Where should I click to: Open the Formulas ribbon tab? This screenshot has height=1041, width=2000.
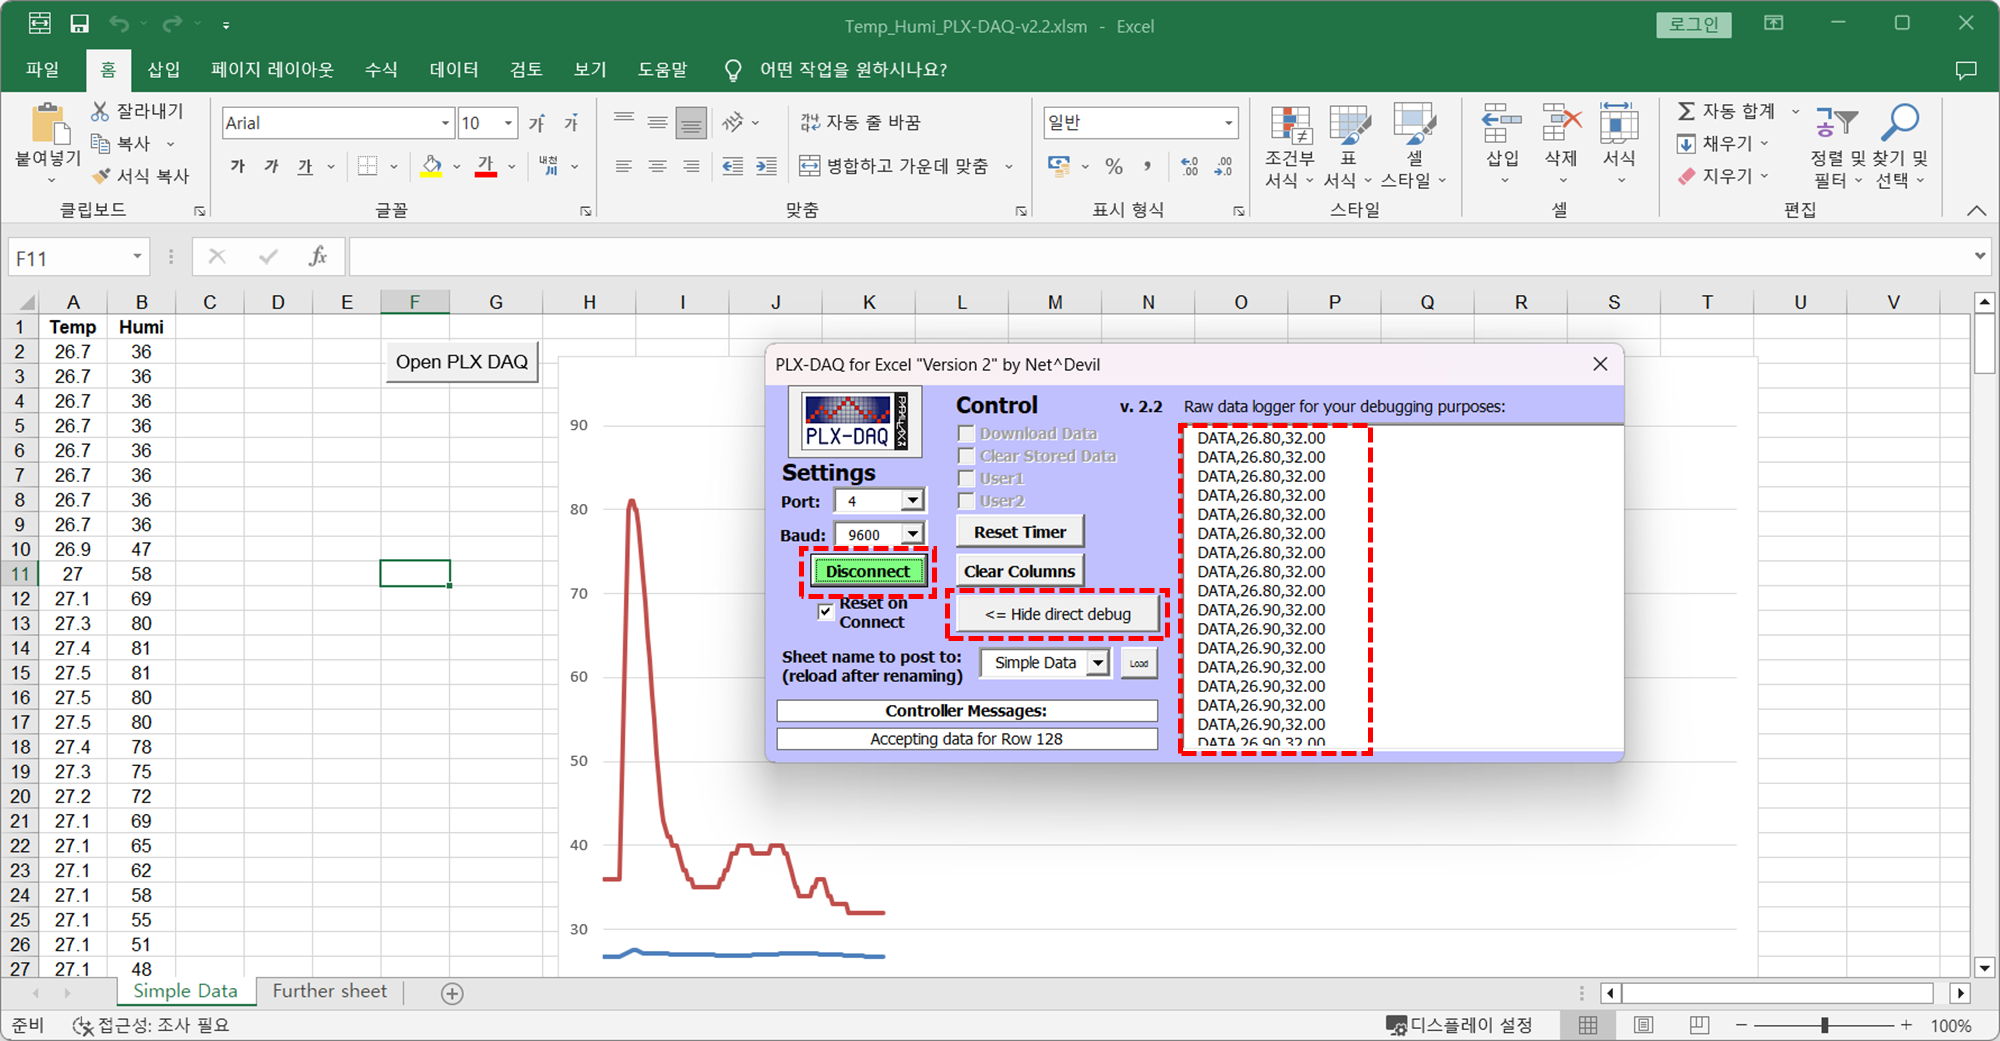tap(381, 70)
